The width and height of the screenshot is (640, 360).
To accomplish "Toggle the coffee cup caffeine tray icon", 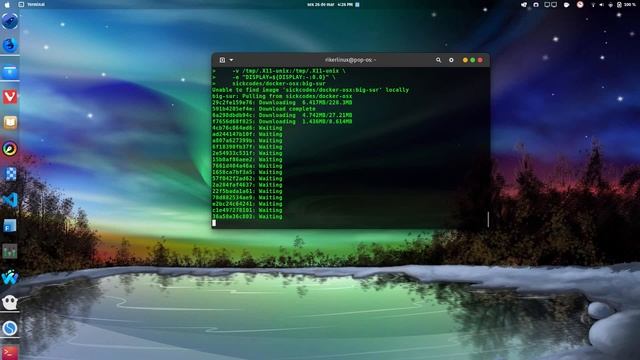I will [x=567, y=4].
